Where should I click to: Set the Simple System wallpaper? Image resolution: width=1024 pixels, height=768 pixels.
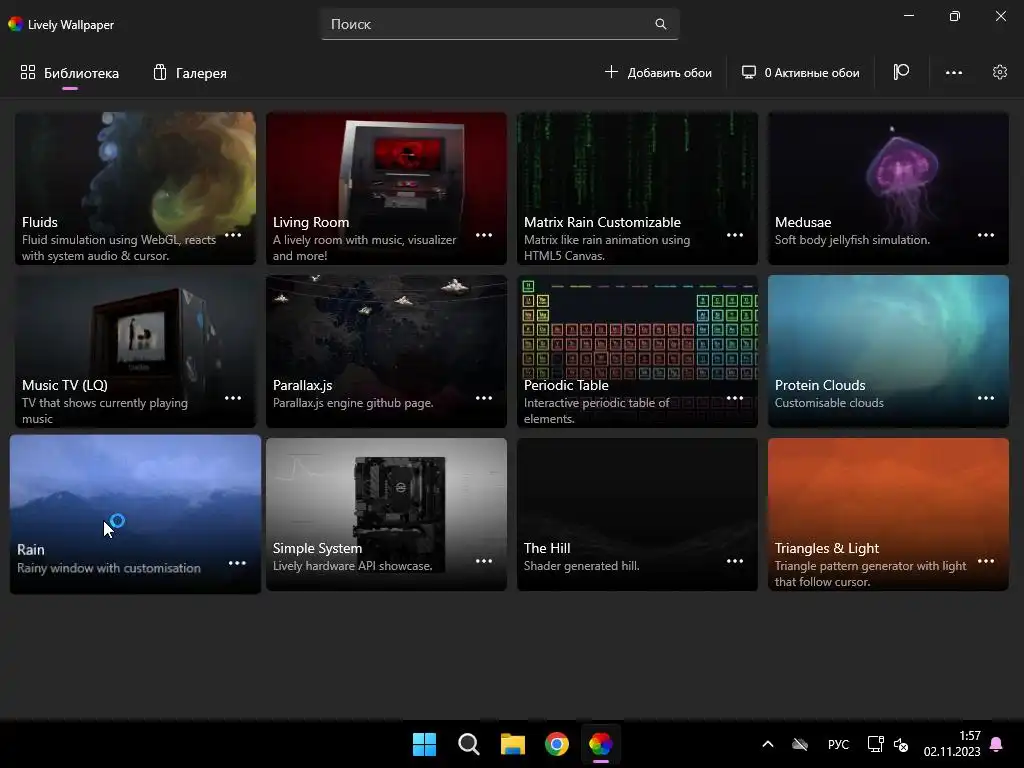pos(386,515)
